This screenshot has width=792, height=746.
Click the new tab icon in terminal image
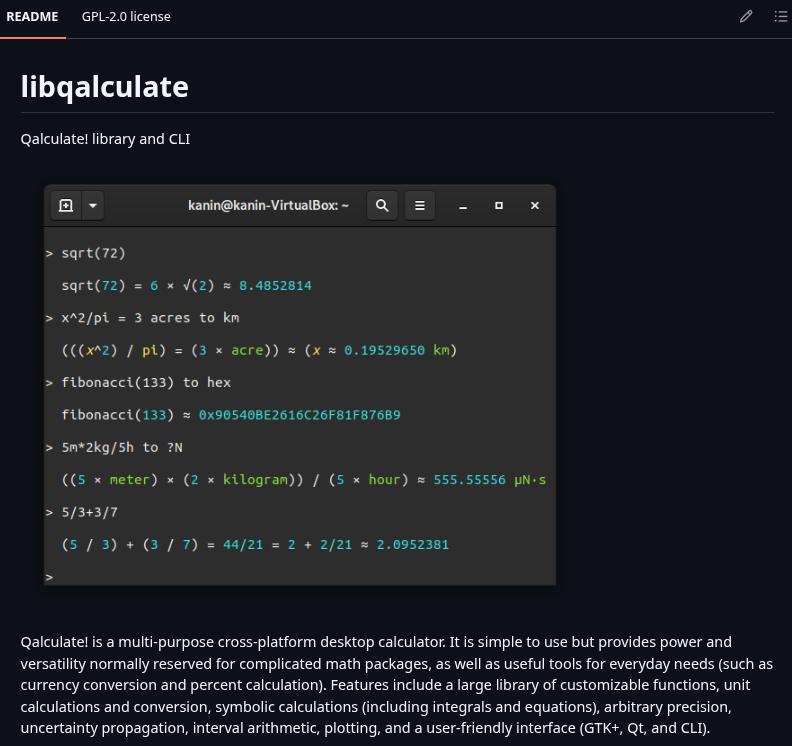coord(66,206)
